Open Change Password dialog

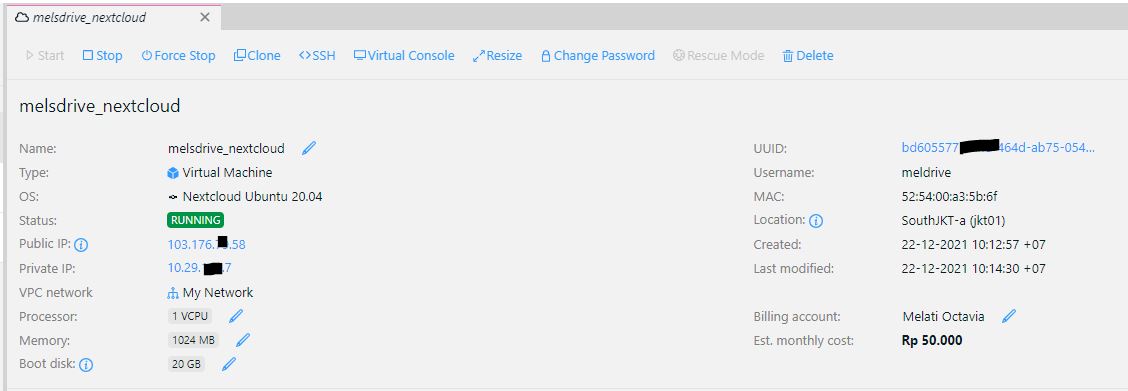coord(597,55)
